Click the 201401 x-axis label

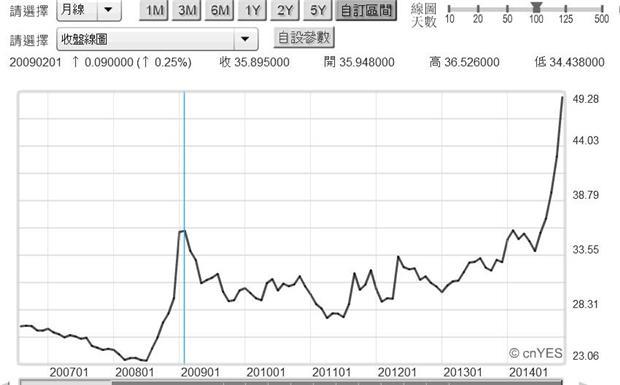pos(528,372)
